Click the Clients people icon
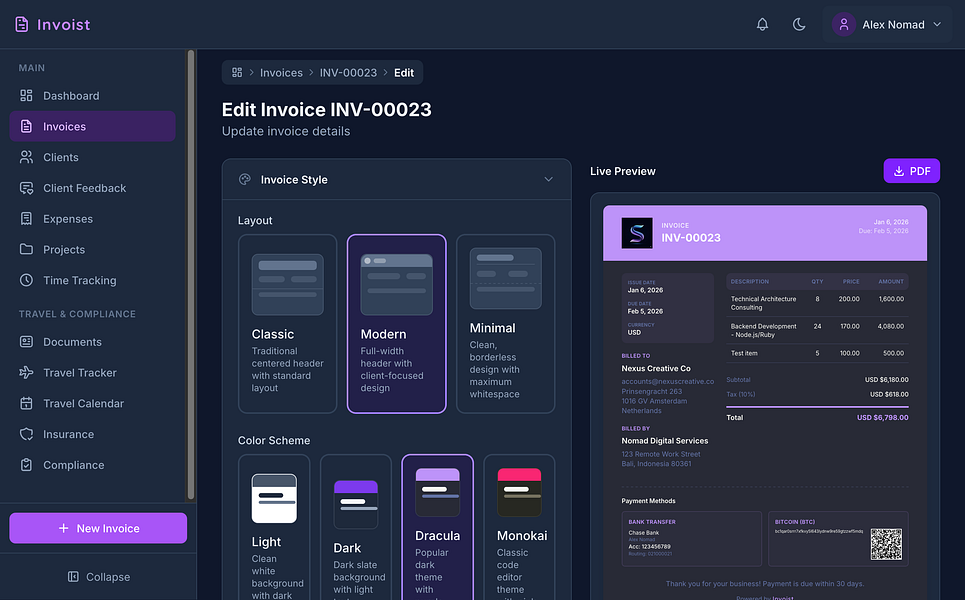 pyautogui.click(x=26, y=157)
